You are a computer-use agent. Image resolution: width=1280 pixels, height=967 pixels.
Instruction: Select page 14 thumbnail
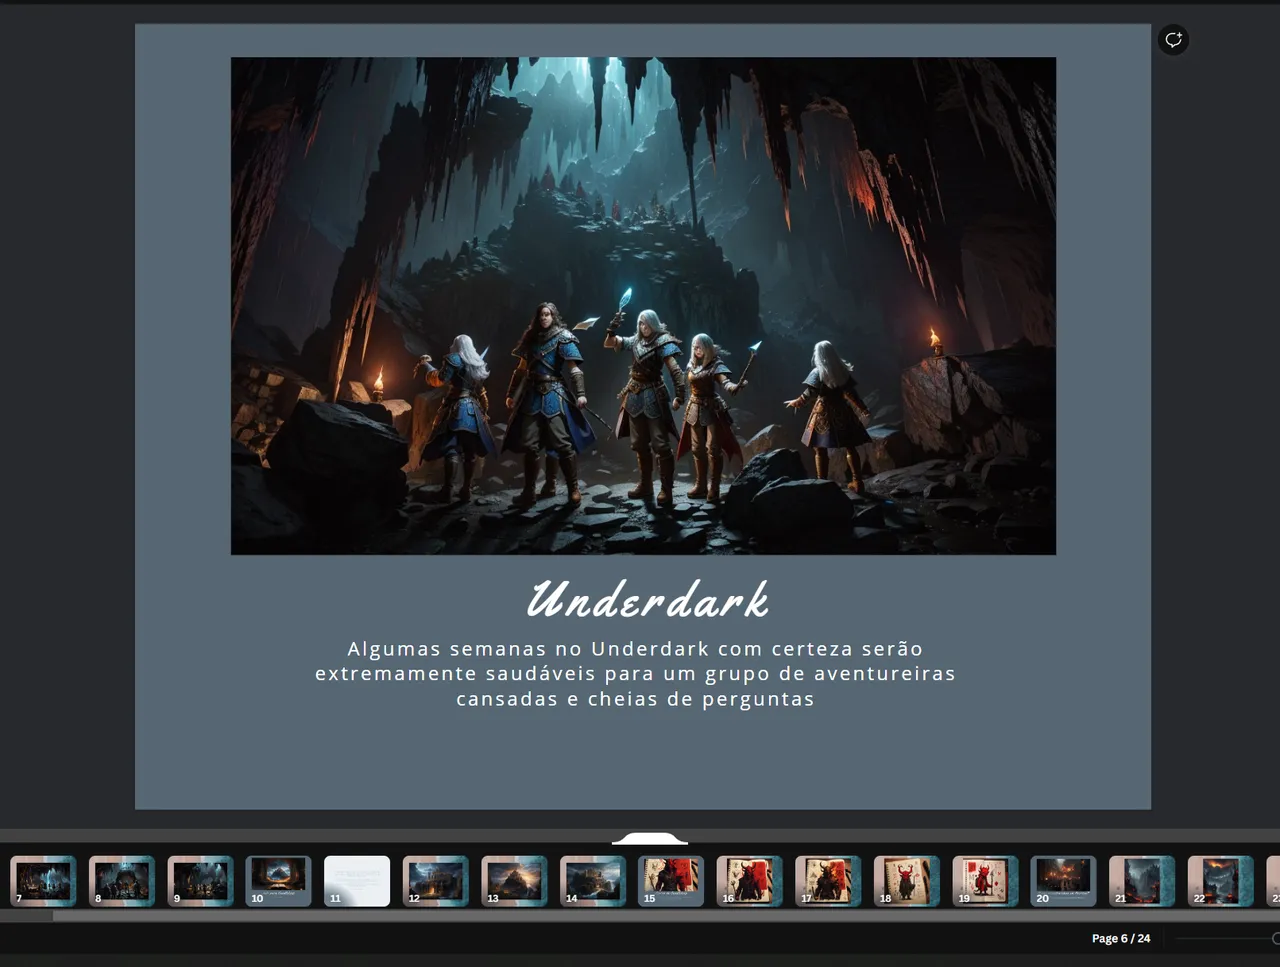[x=593, y=881]
